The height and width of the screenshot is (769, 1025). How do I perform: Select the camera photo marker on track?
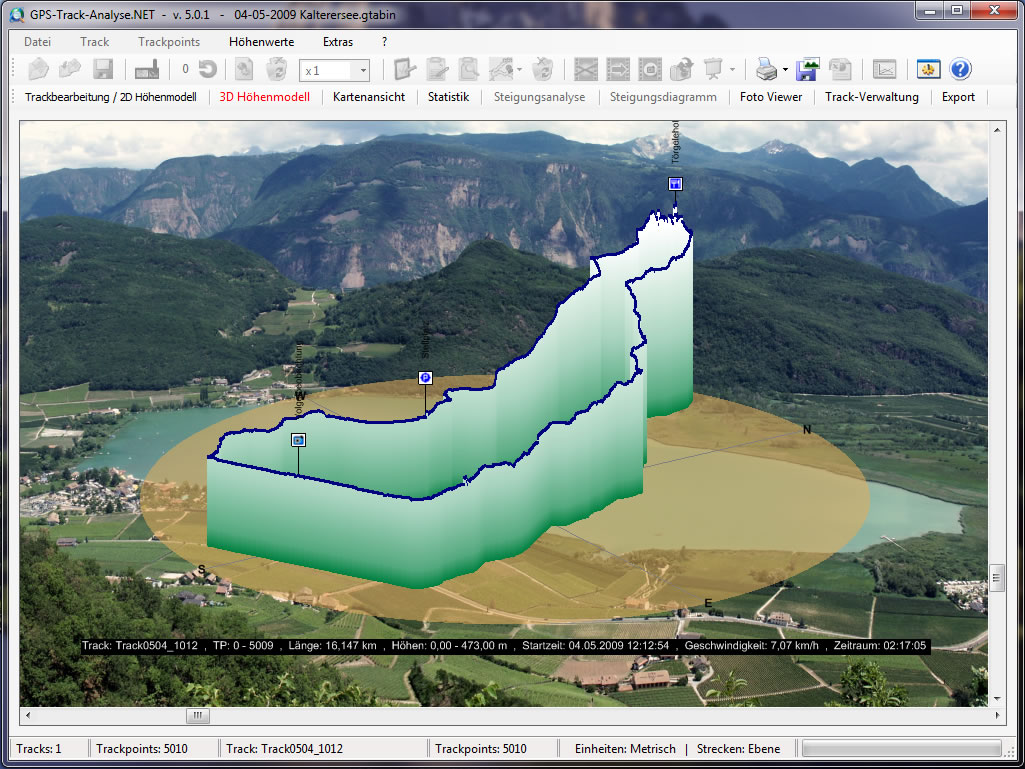(x=298, y=440)
